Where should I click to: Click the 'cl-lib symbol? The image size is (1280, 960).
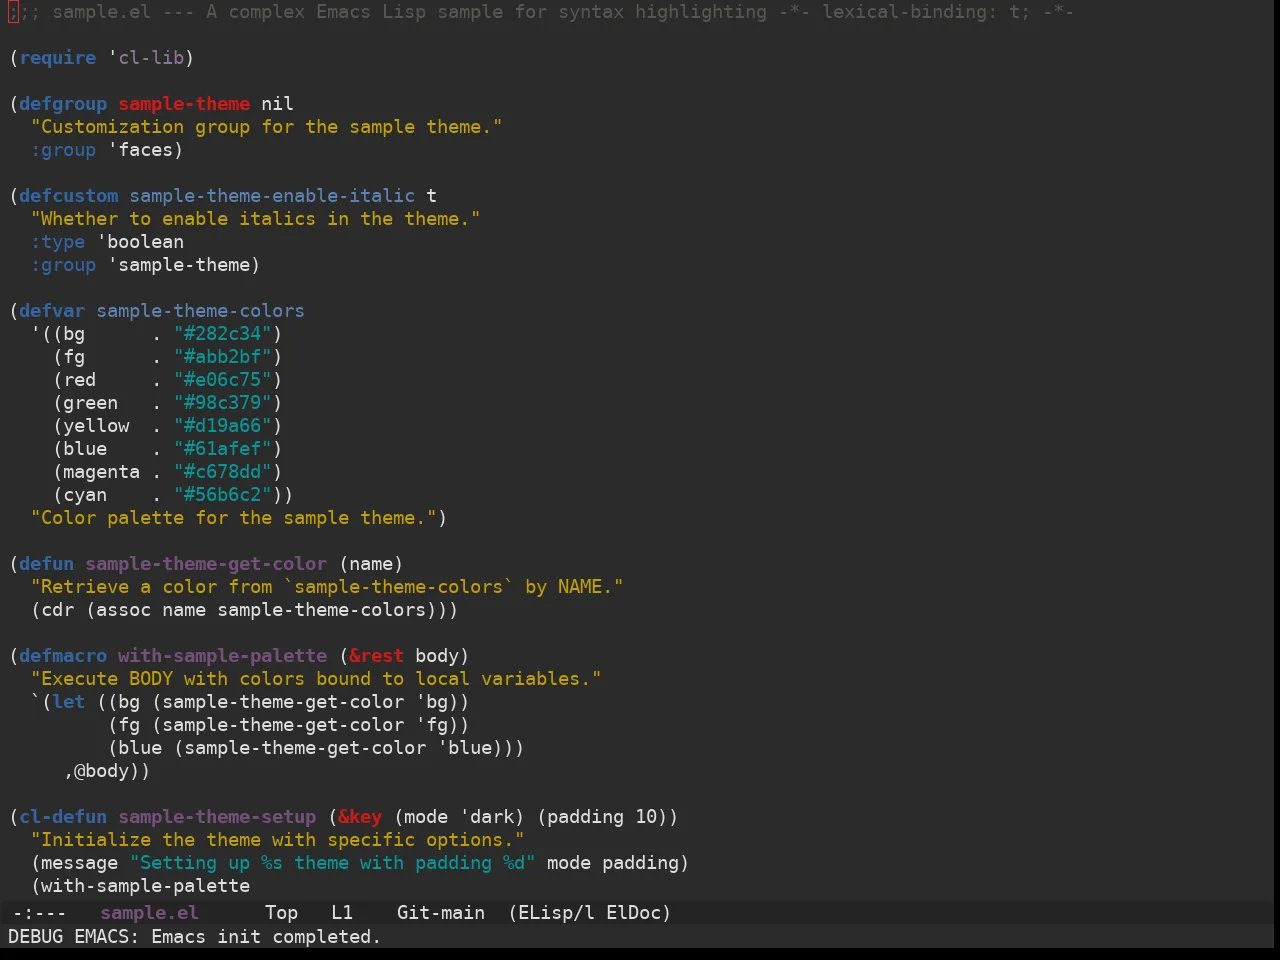(x=146, y=58)
